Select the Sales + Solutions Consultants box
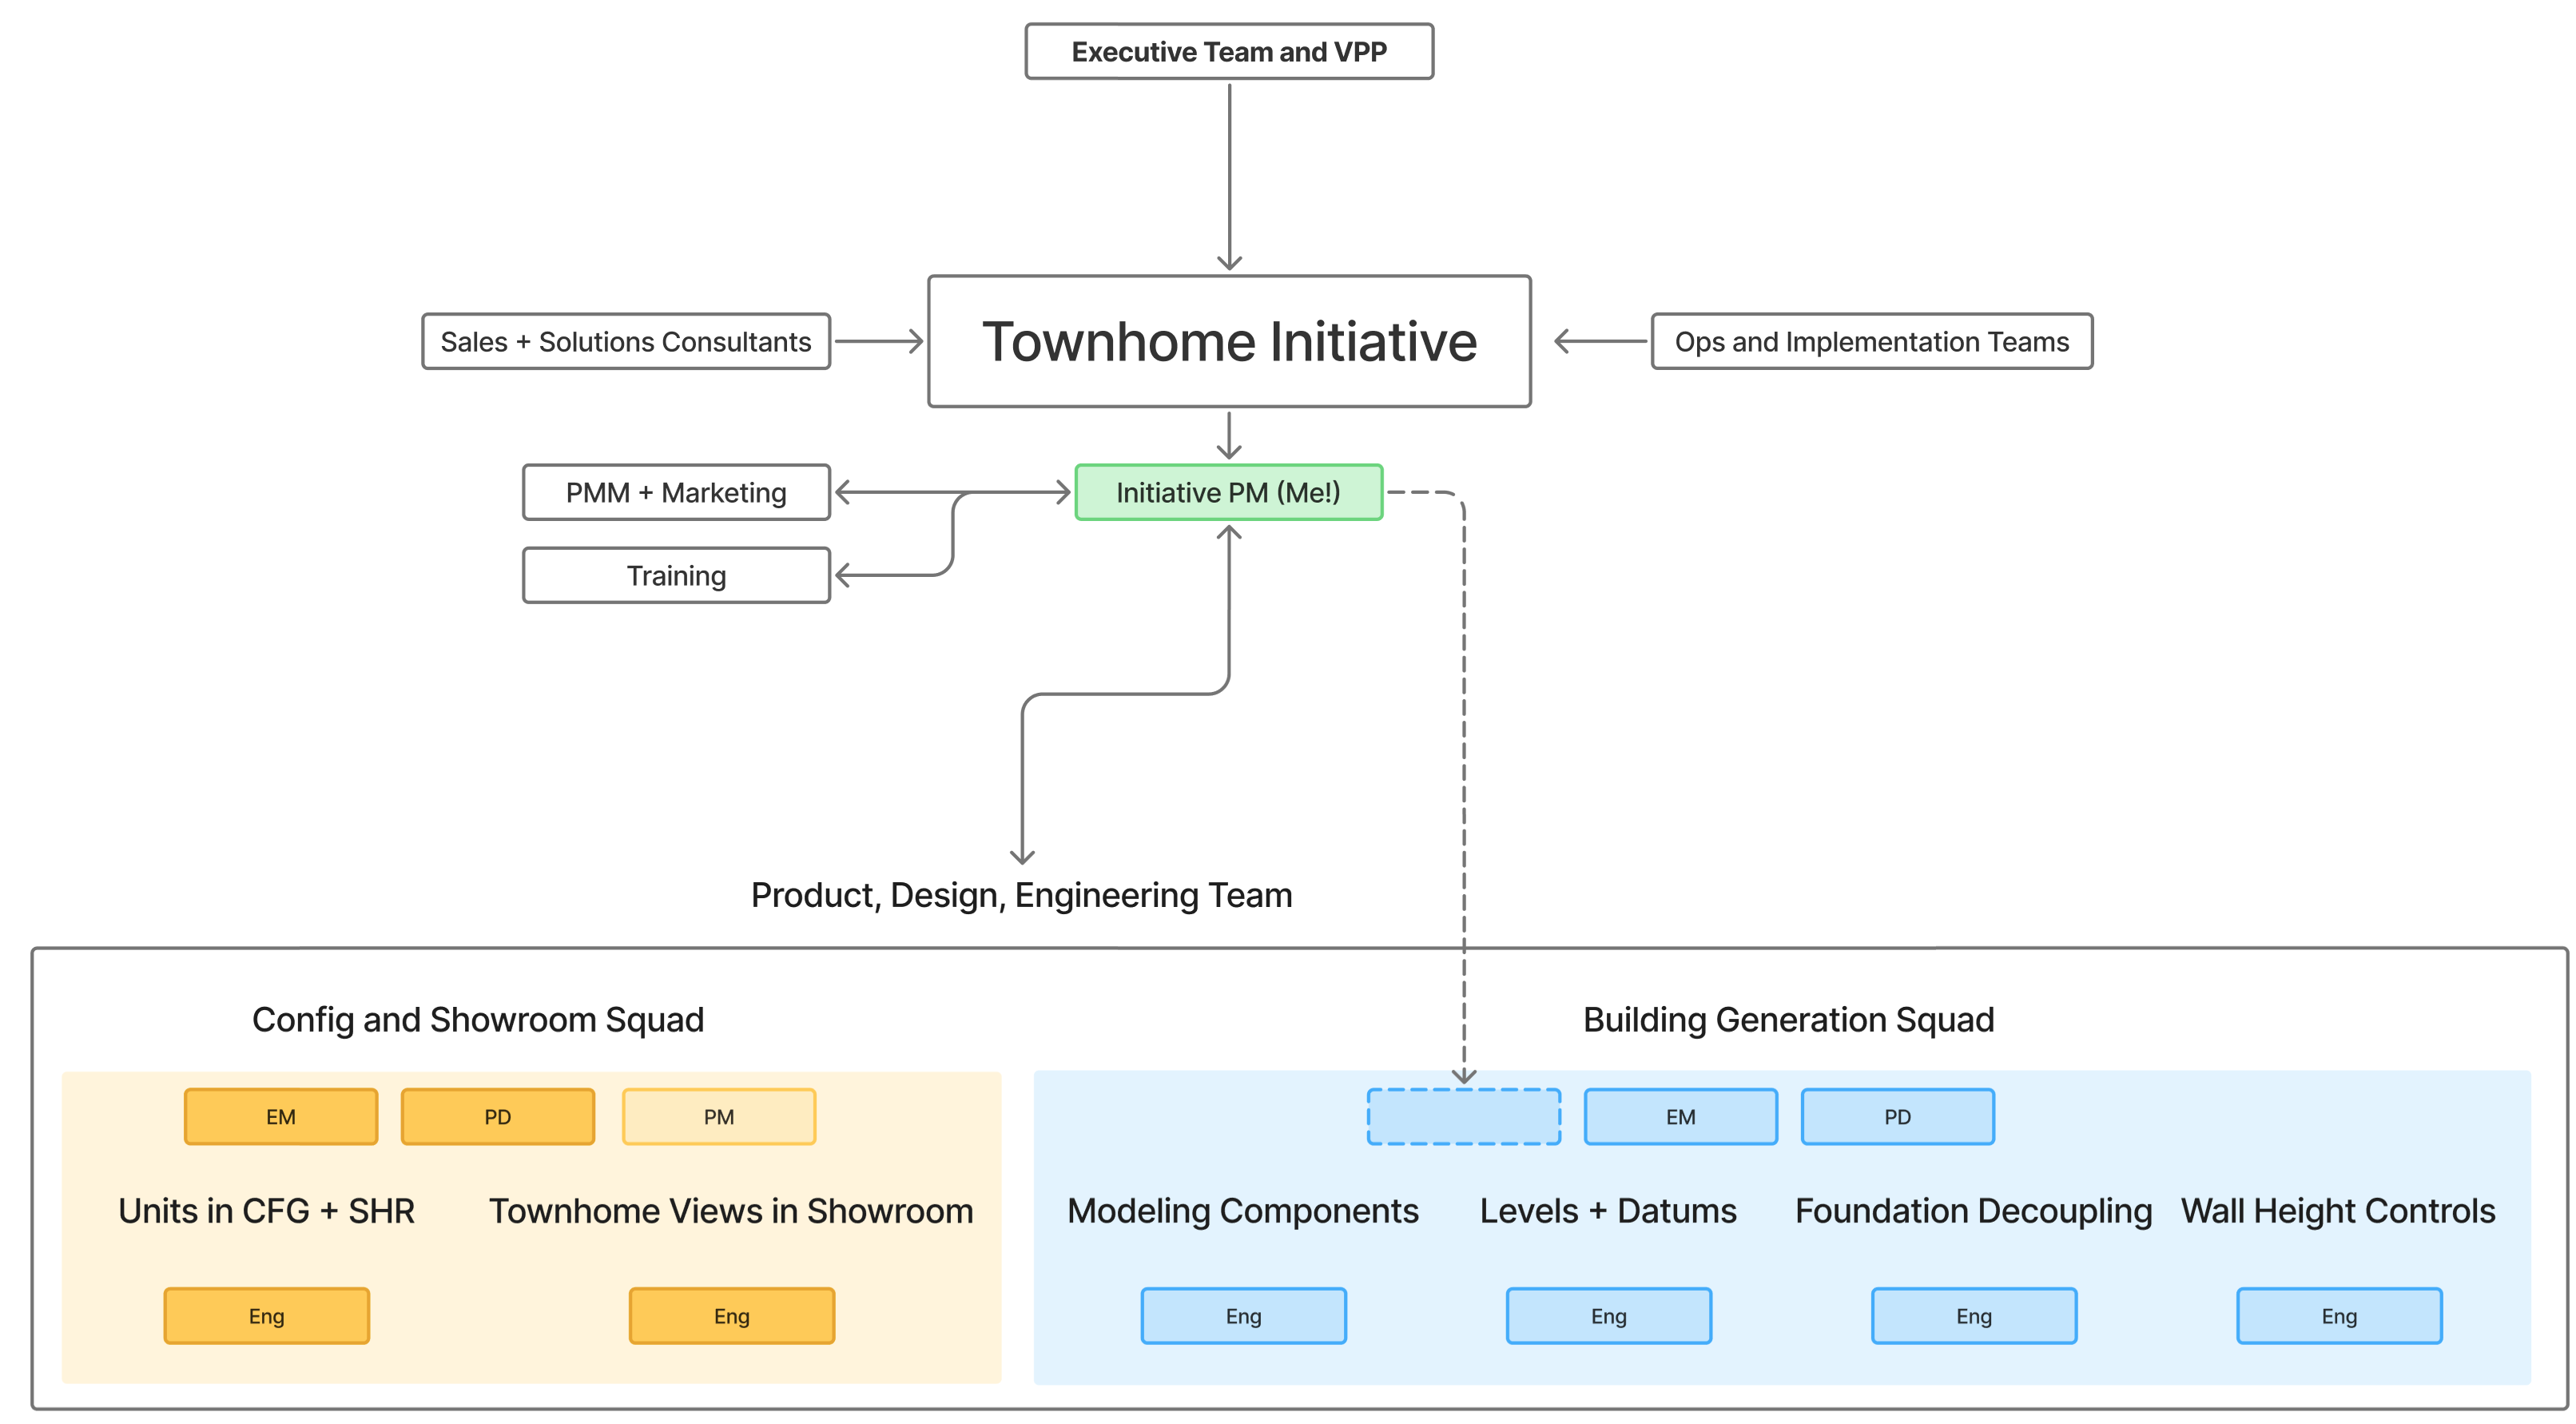2576x1424 pixels. pyautogui.click(x=626, y=341)
